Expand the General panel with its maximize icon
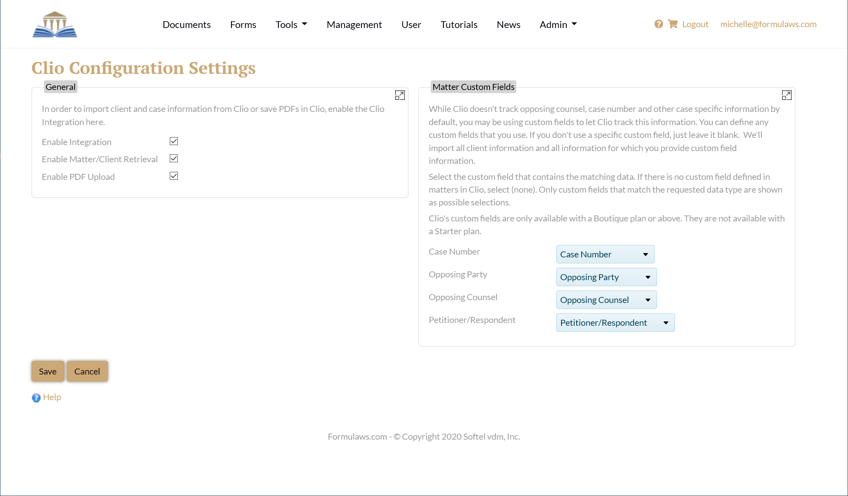The image size is (848, 496). 400,95
